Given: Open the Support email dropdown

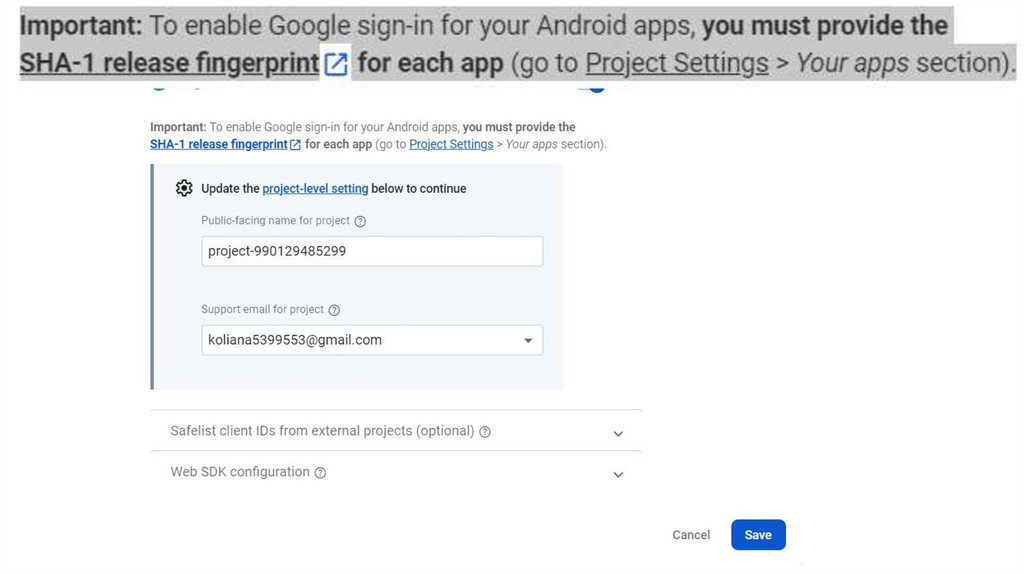Looking at the screenshot, I should coord(528,341).
